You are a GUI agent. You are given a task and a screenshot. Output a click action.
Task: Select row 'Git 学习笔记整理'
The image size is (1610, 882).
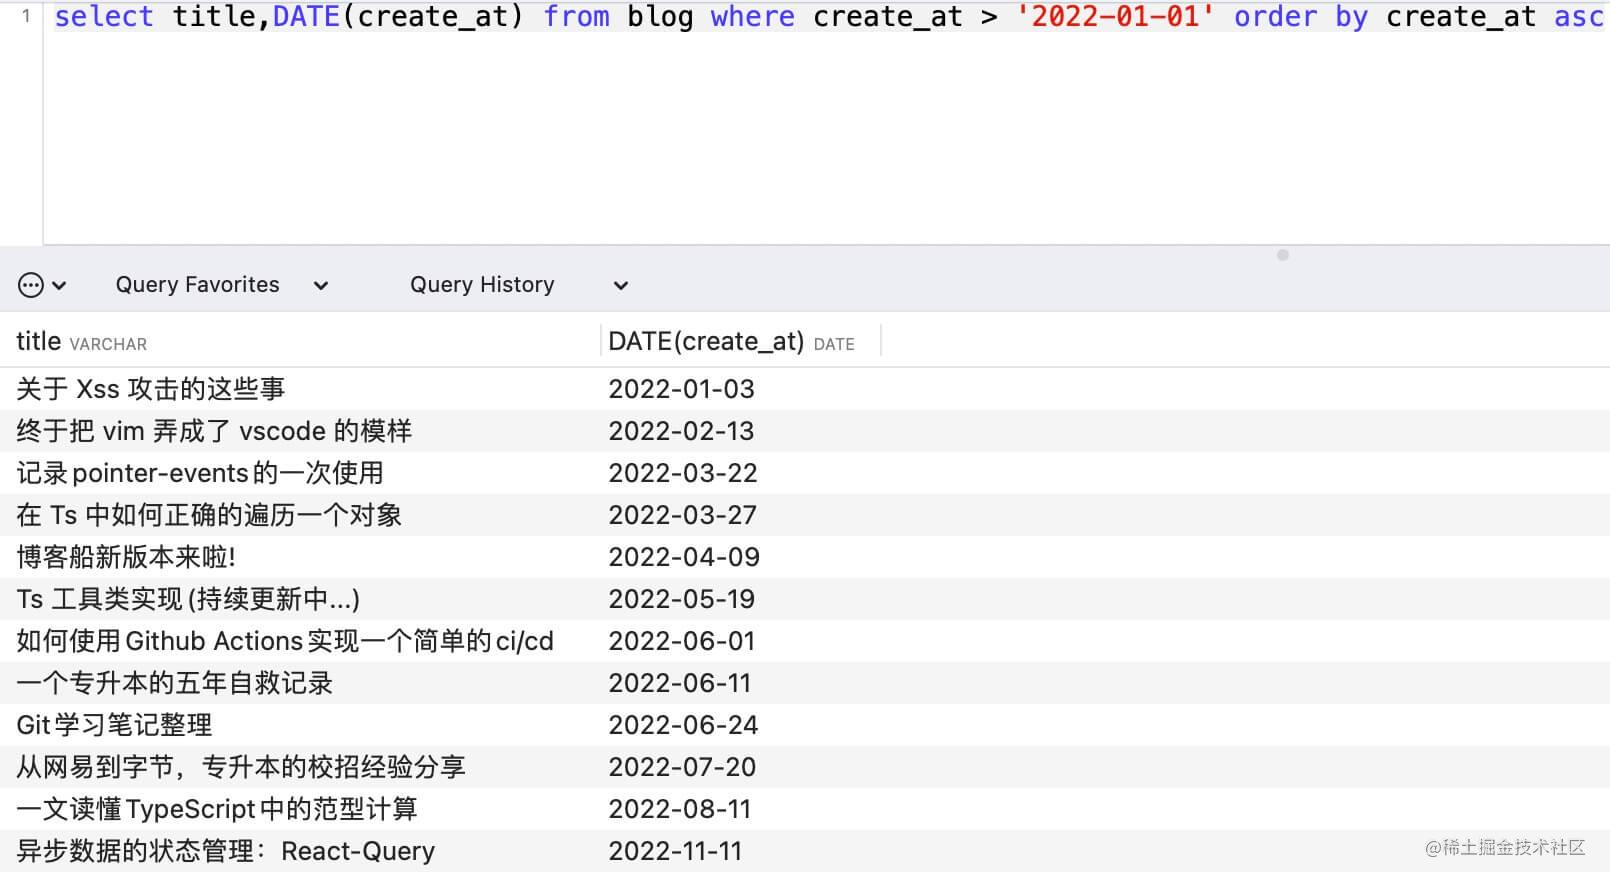point(805,725)
